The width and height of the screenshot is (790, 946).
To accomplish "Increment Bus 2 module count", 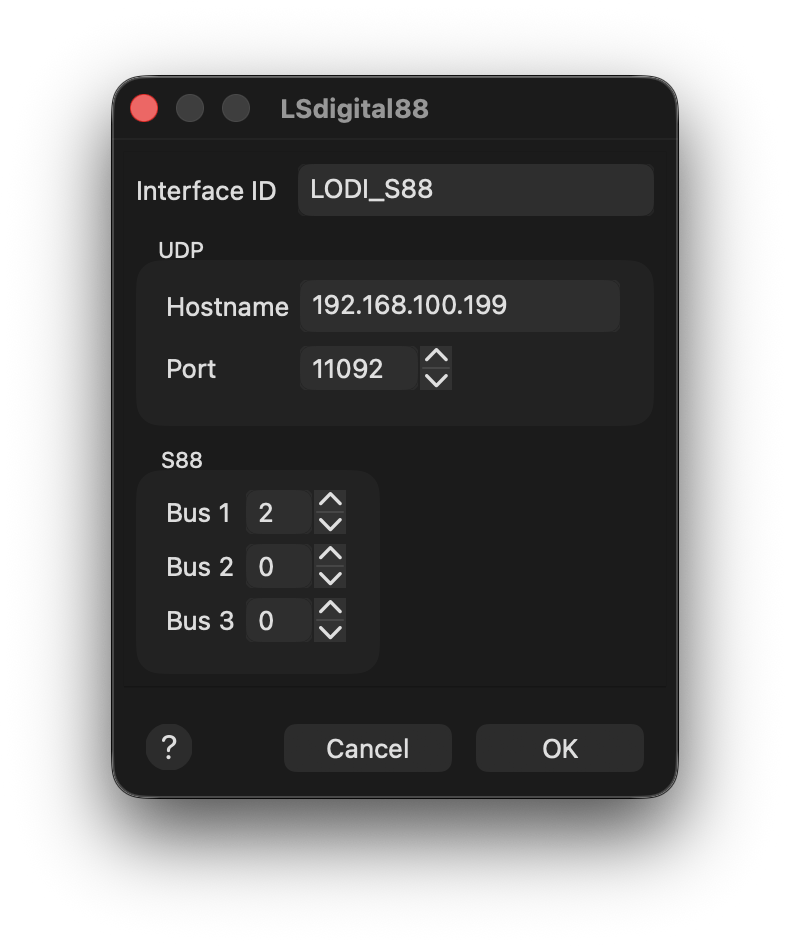I will [x=330, y=555].
